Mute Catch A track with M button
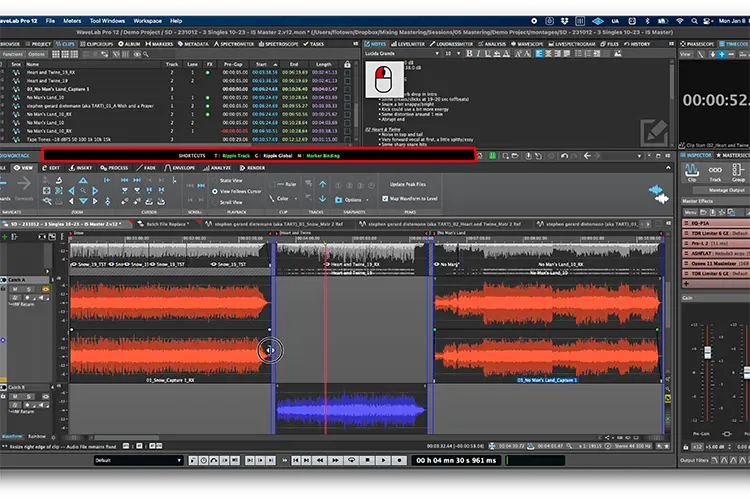 pos(15,289)
